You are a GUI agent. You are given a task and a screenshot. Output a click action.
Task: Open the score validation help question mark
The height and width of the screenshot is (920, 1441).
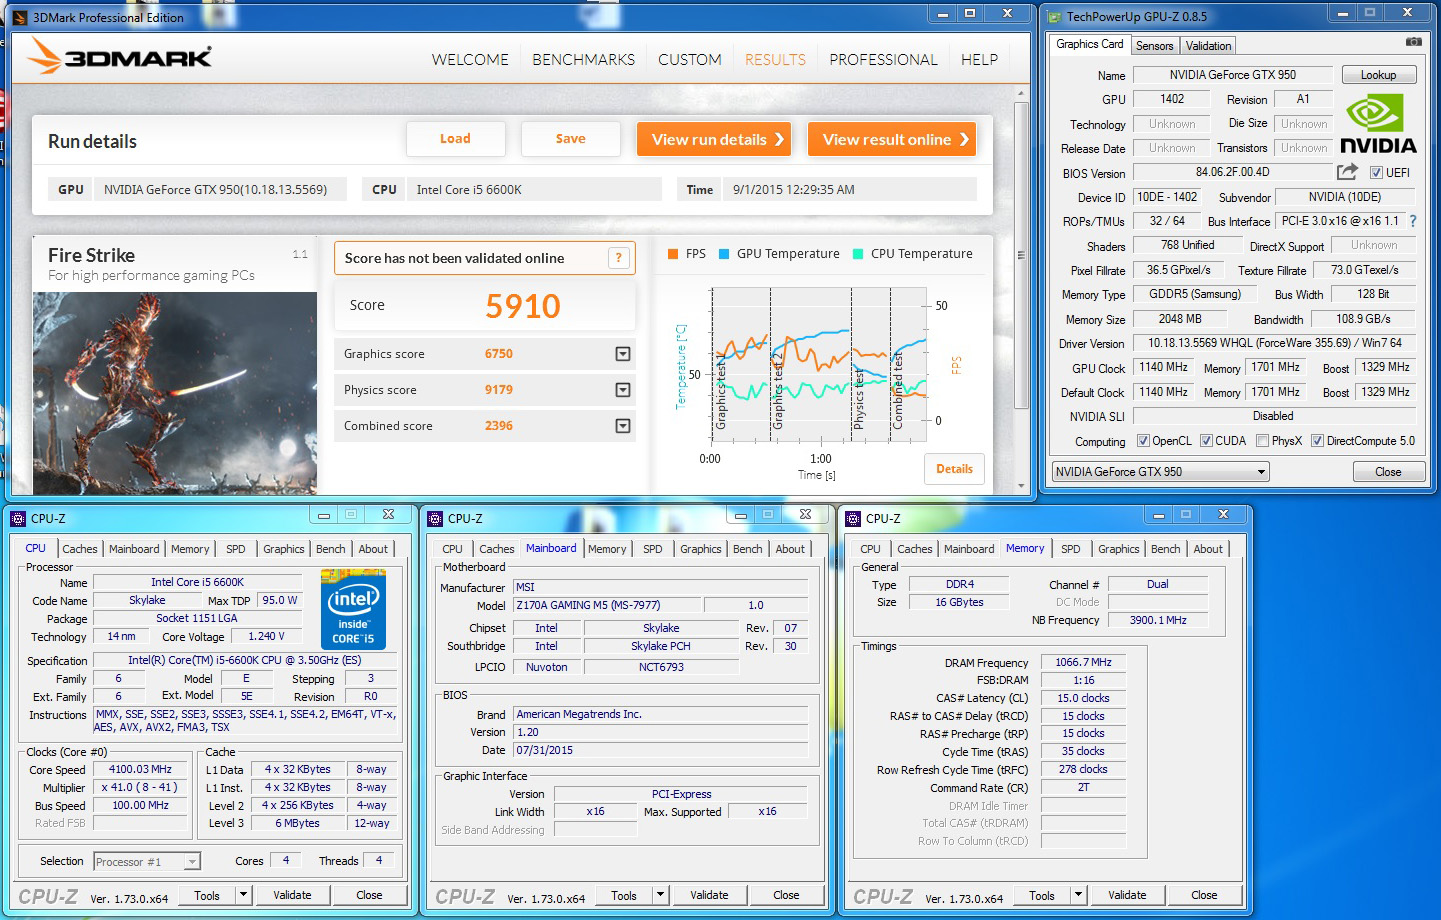[619, 258]
